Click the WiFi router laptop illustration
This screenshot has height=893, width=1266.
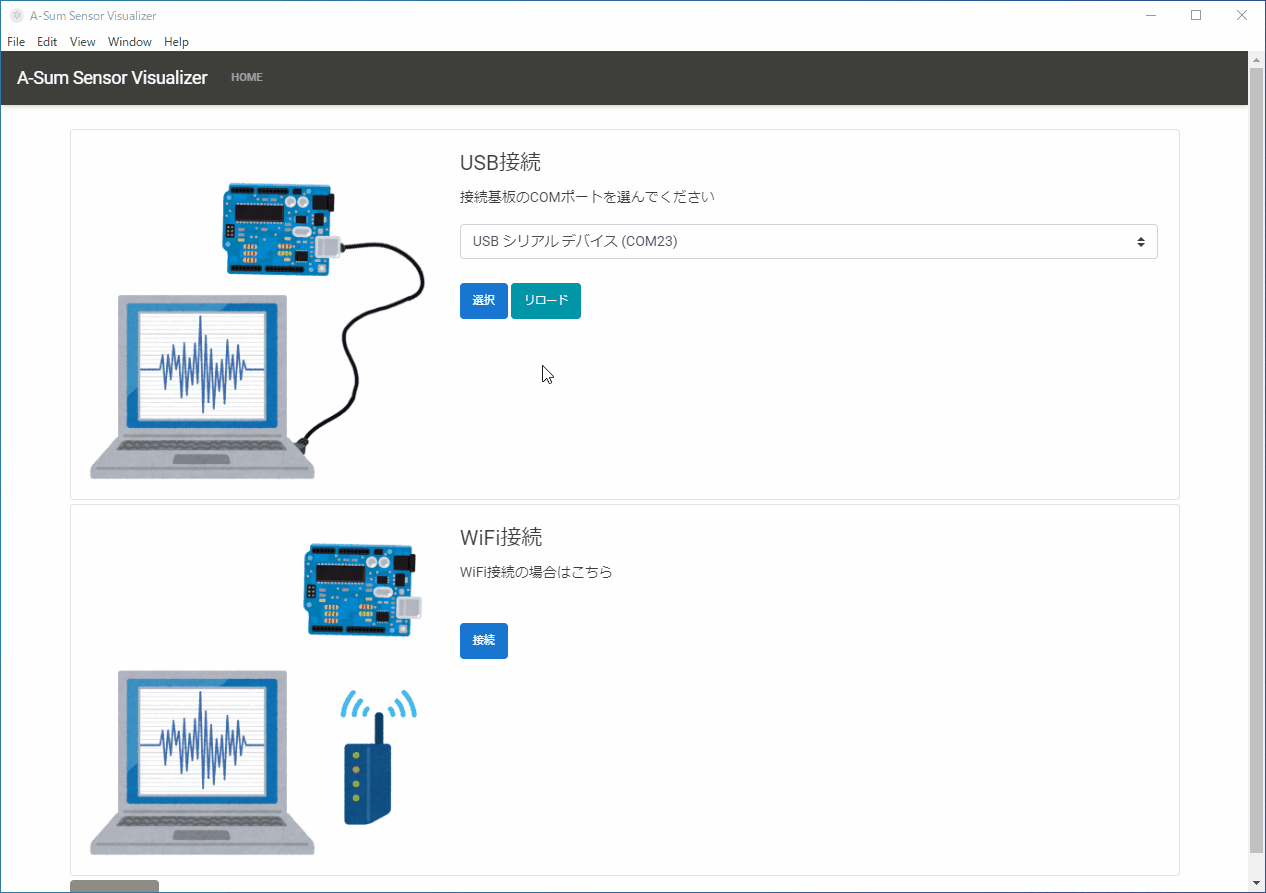258,697
